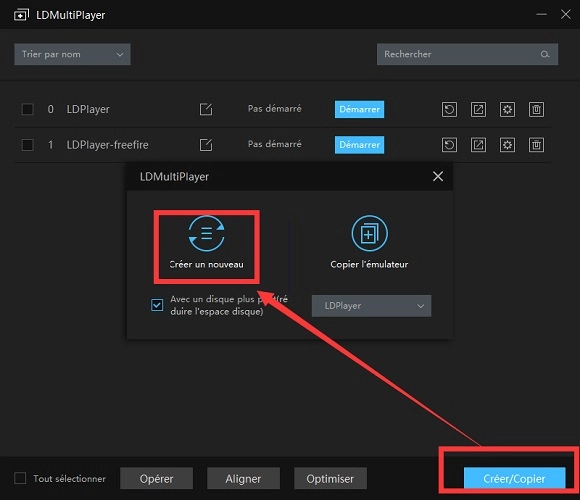Click the Opérer button
The width and height of the screenshot is (580, 500).
[x=156, y=479]
